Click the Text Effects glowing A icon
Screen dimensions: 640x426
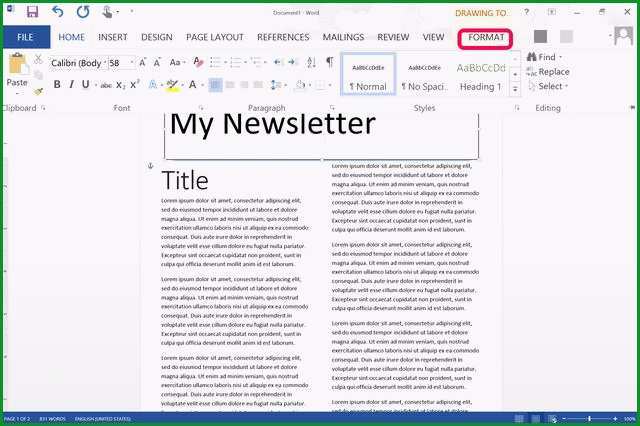153,85
